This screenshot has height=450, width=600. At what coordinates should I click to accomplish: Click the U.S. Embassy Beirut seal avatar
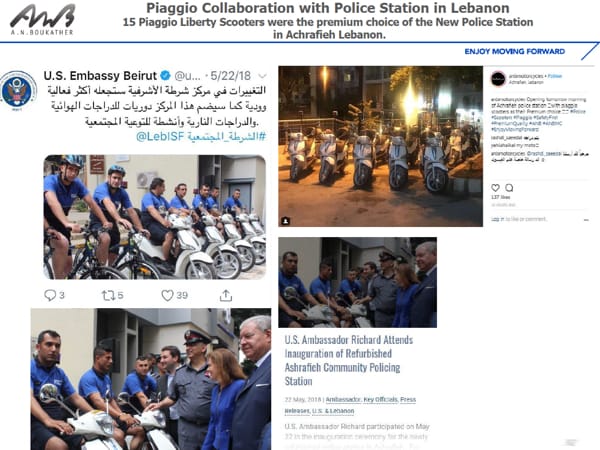click(17, 91)
